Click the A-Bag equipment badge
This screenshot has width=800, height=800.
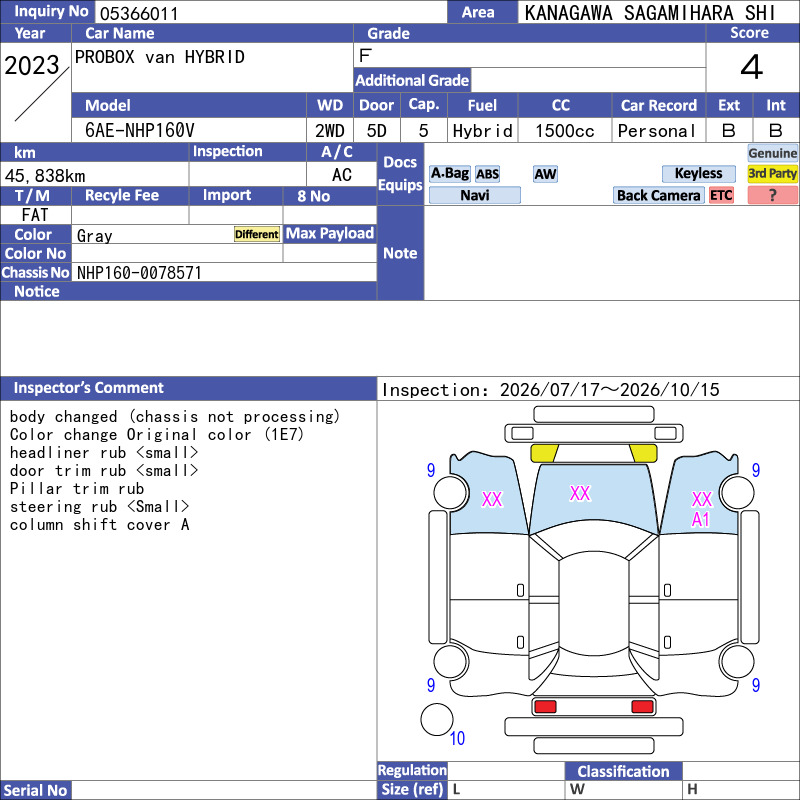pyautogui.click(x=449, y=173)
